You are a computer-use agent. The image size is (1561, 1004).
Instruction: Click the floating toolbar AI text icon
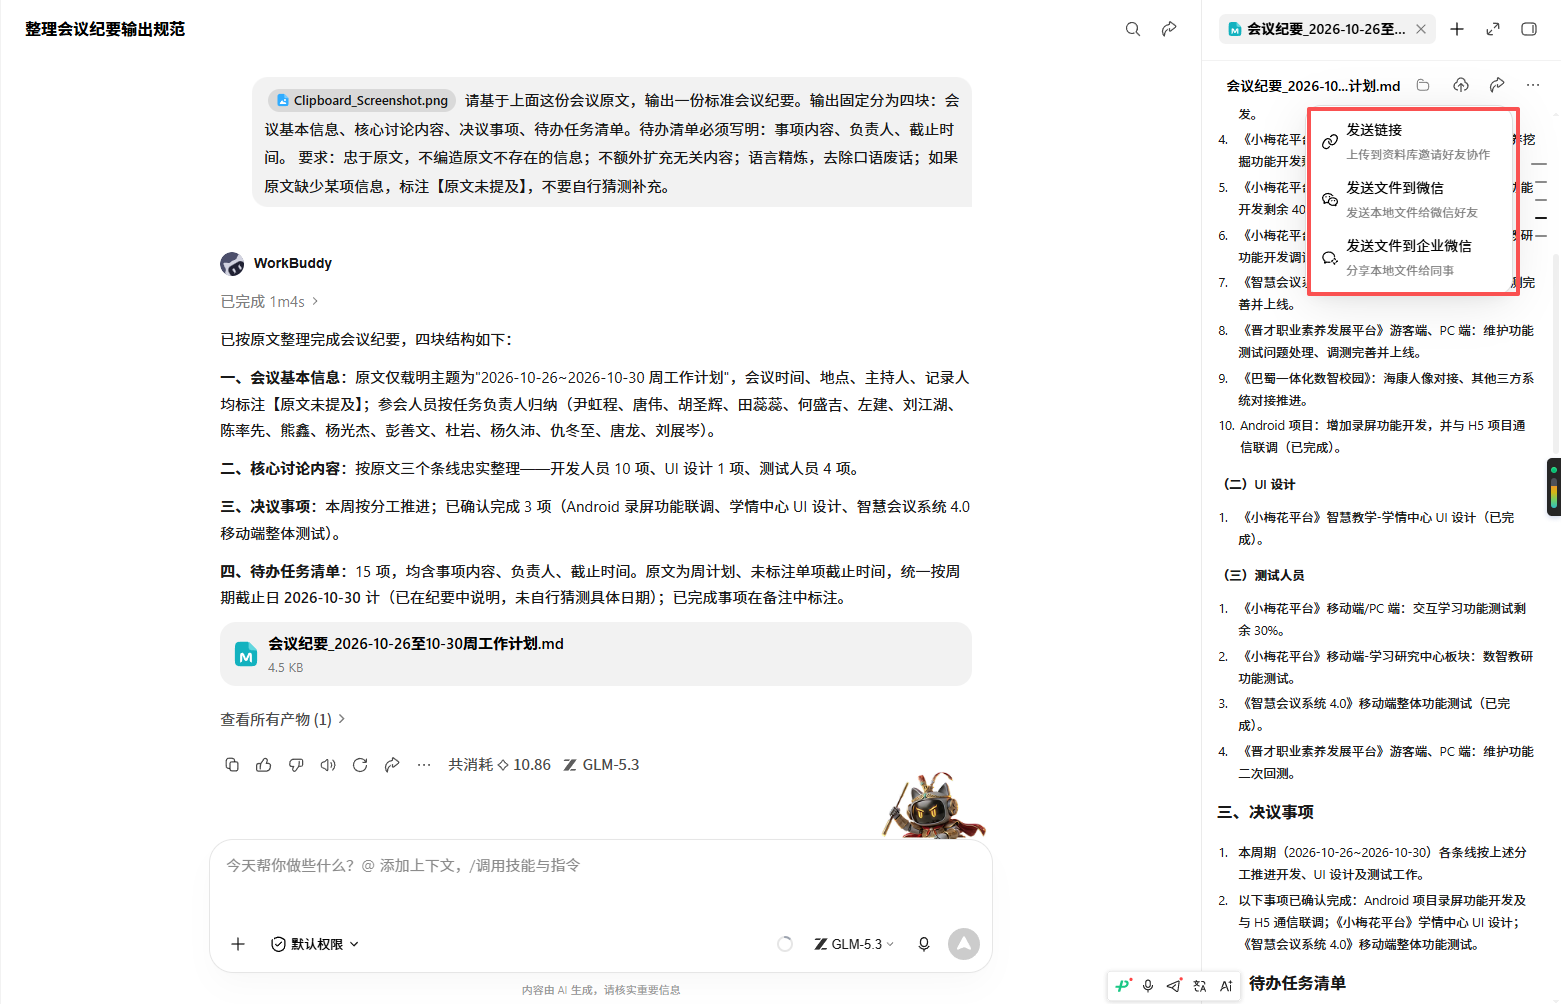coord(1226,986)
